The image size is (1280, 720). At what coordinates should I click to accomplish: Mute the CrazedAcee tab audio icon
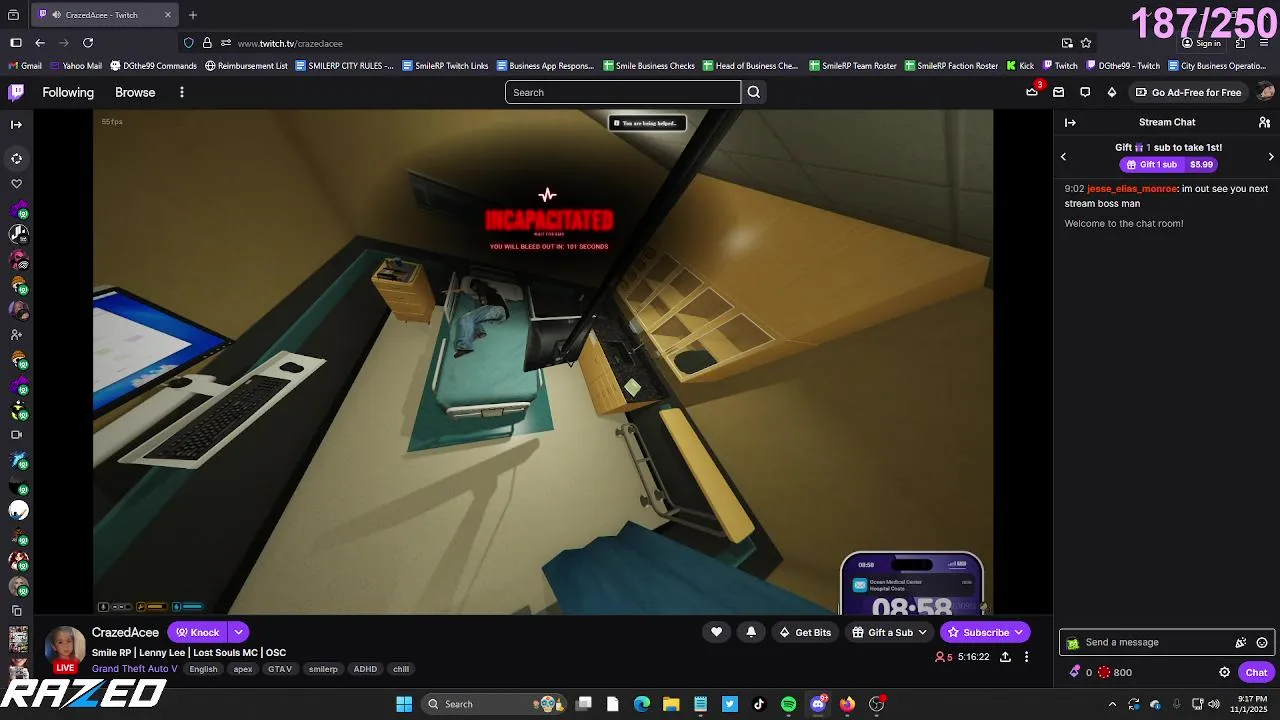click(x=56, y=15)
